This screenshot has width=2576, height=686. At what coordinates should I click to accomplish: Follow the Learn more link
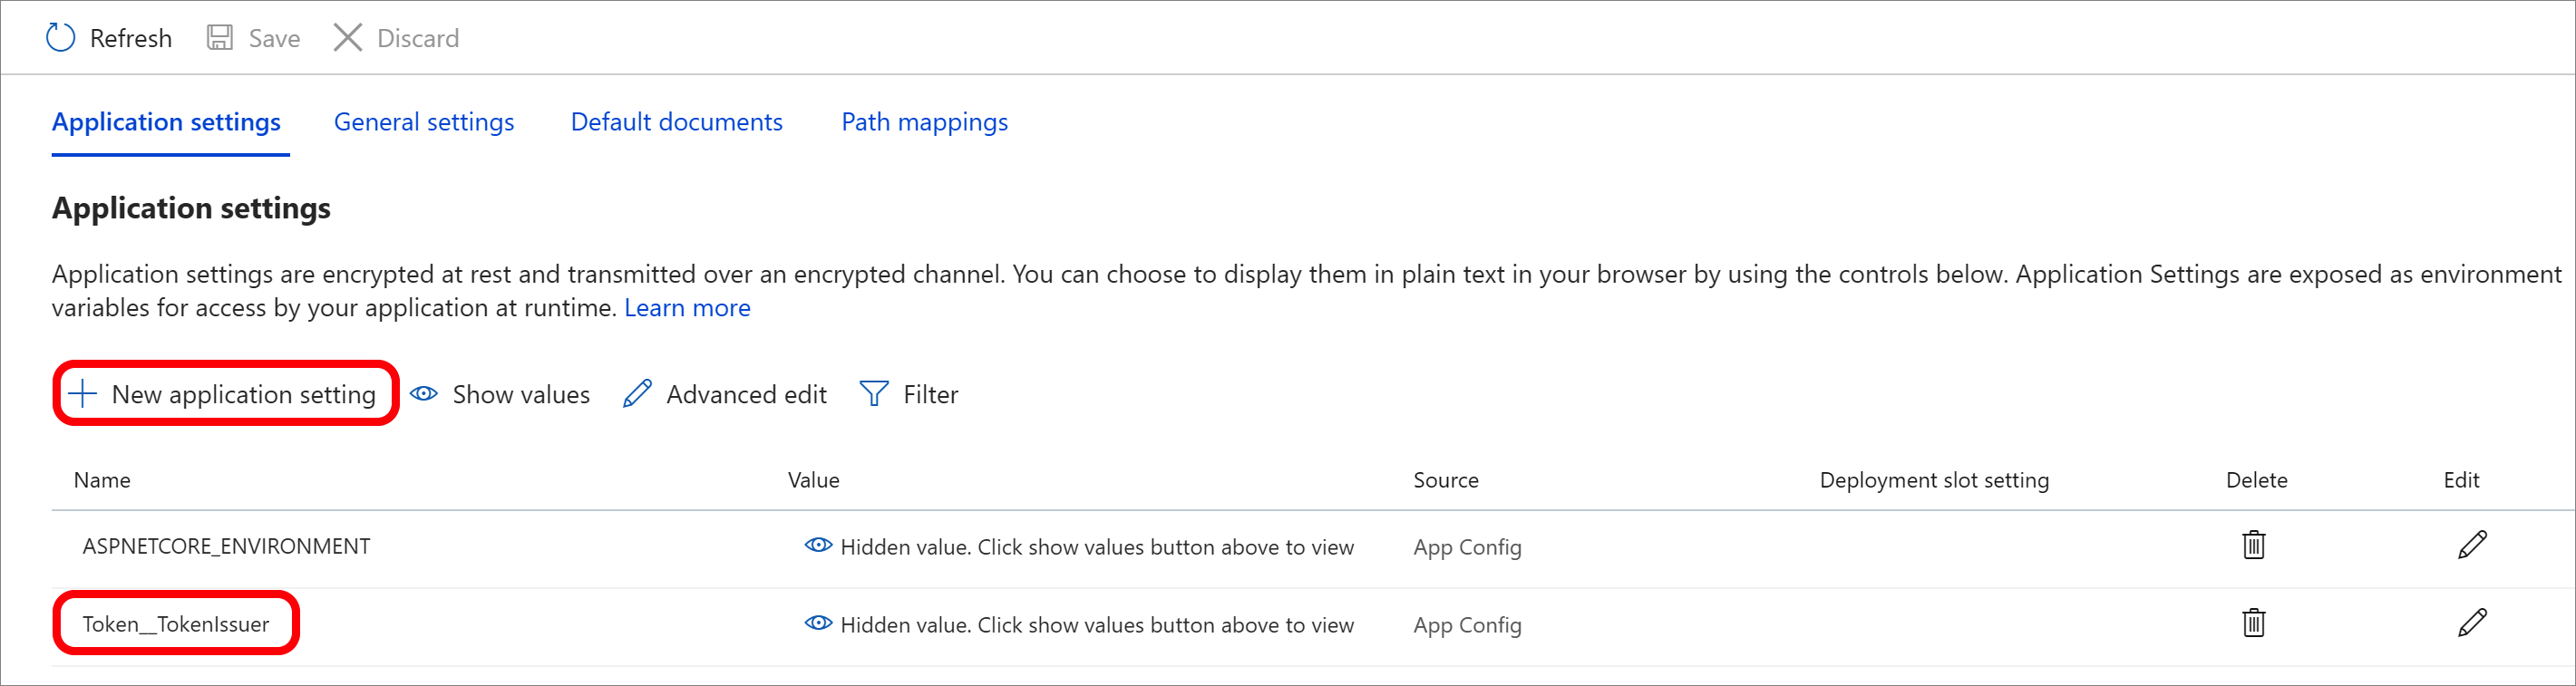tap(687, 308)
